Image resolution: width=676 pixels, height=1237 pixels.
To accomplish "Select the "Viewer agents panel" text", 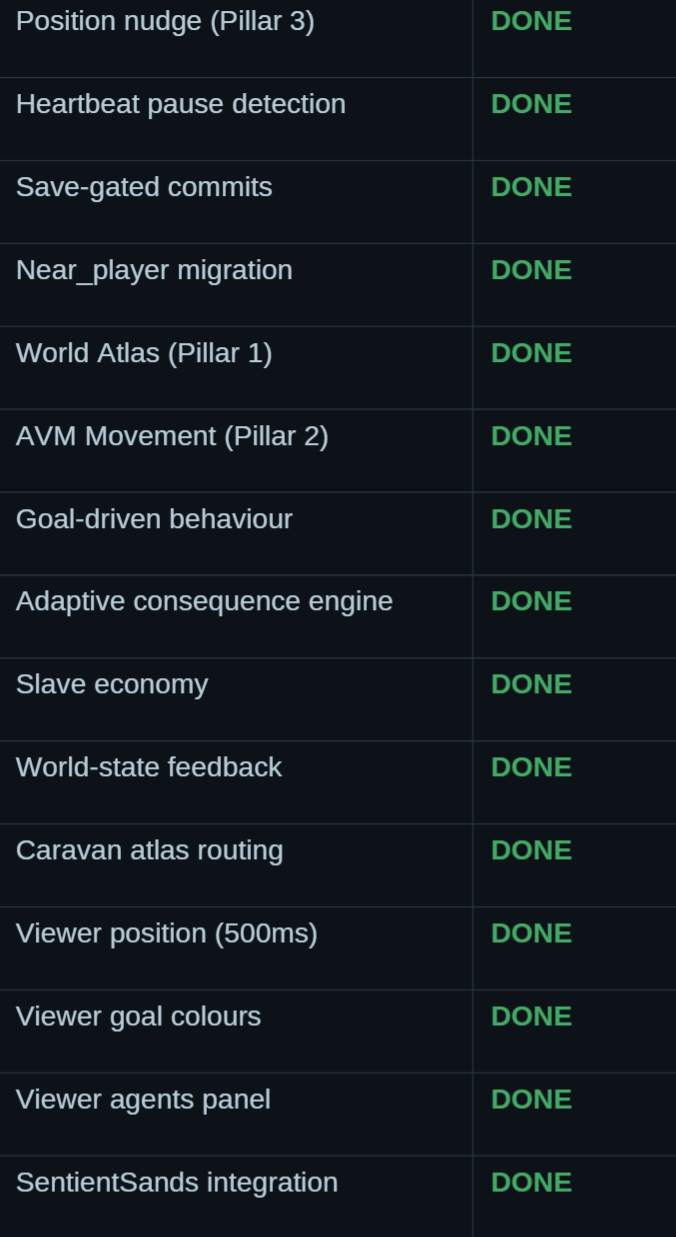I will (143, 1099).
